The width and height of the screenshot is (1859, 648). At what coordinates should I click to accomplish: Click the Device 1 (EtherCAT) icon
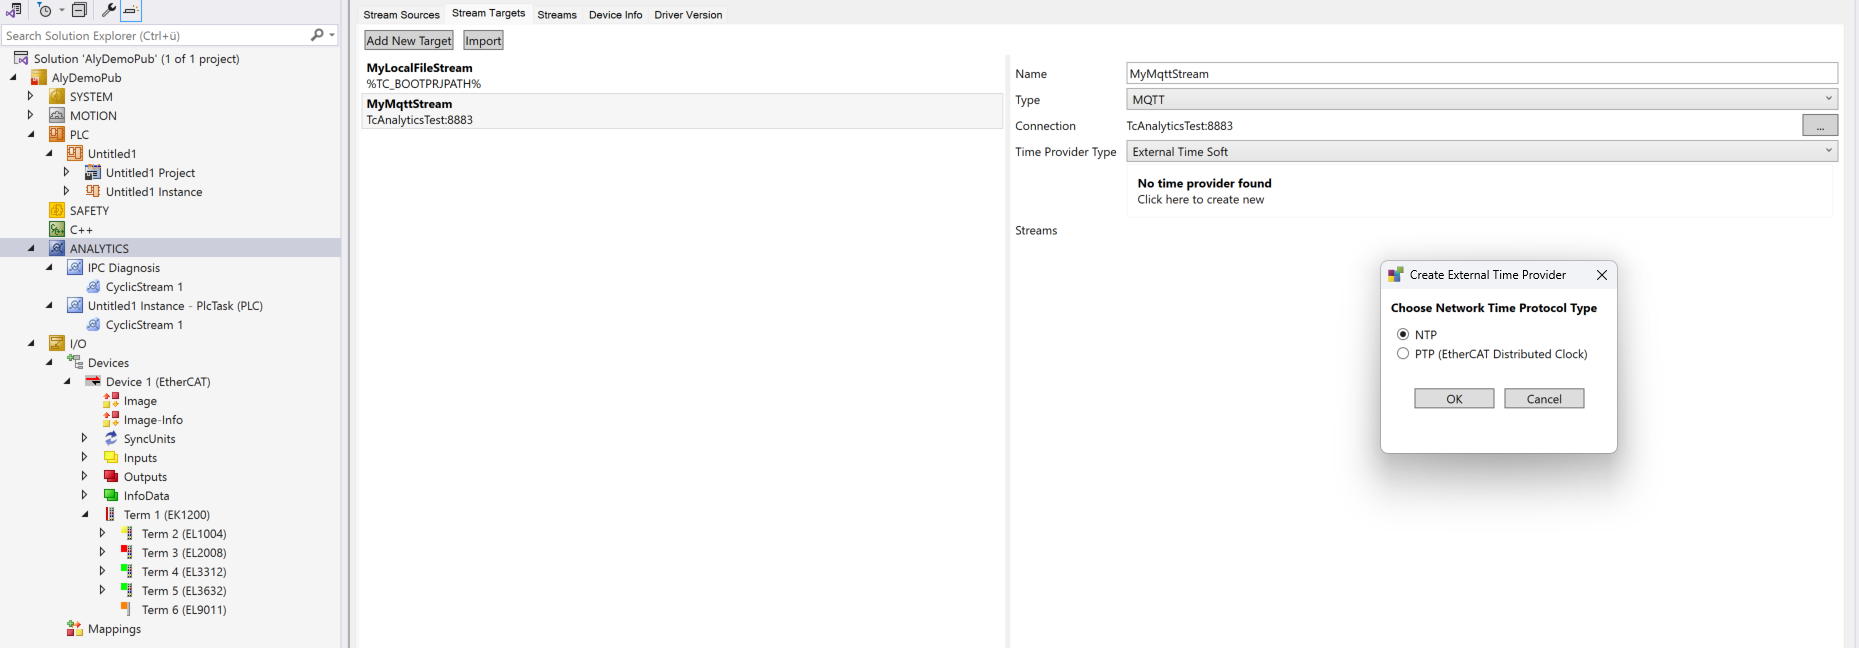pos(93,381)
